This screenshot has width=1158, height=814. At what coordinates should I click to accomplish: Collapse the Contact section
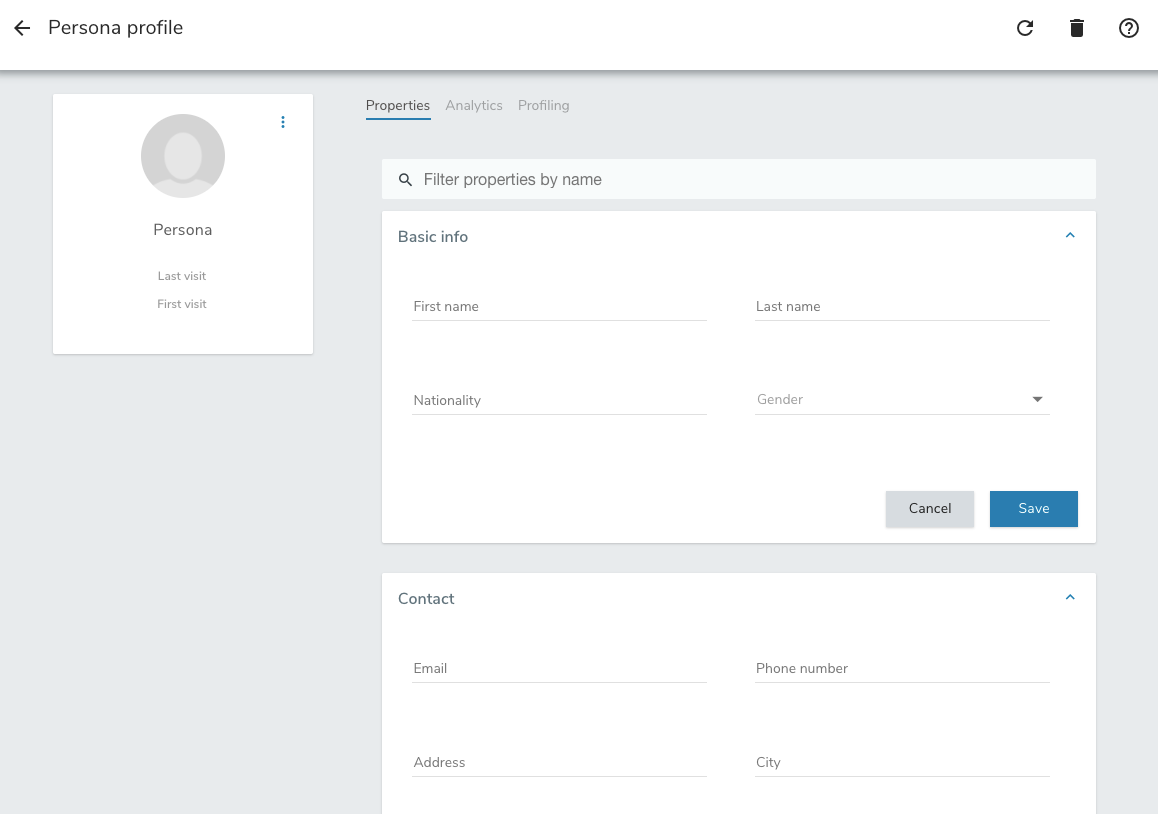tap(1070, 598)
